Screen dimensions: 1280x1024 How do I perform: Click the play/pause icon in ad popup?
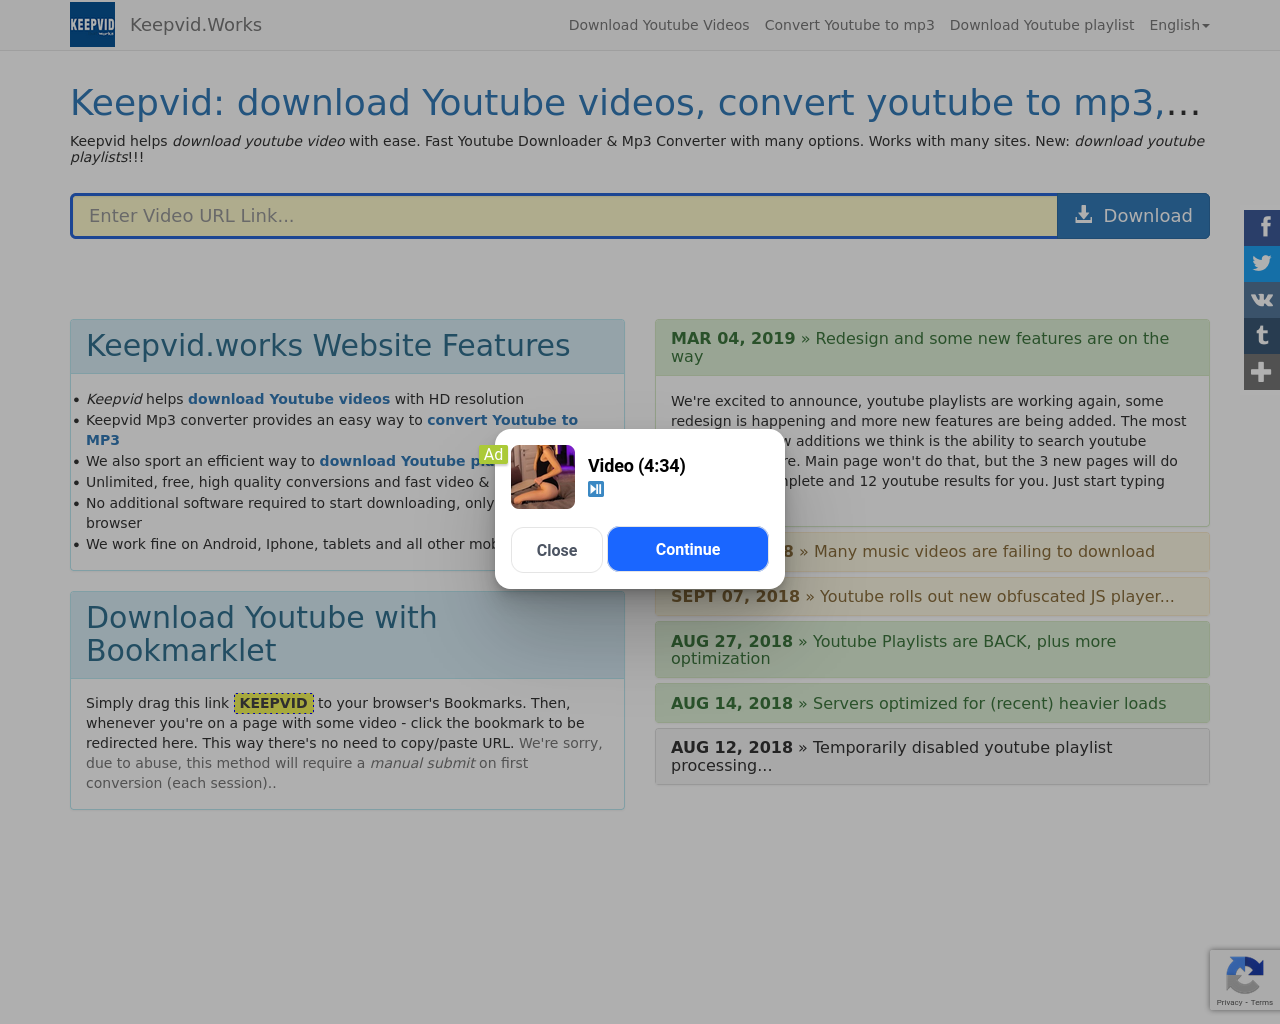(x=596, y=489)
